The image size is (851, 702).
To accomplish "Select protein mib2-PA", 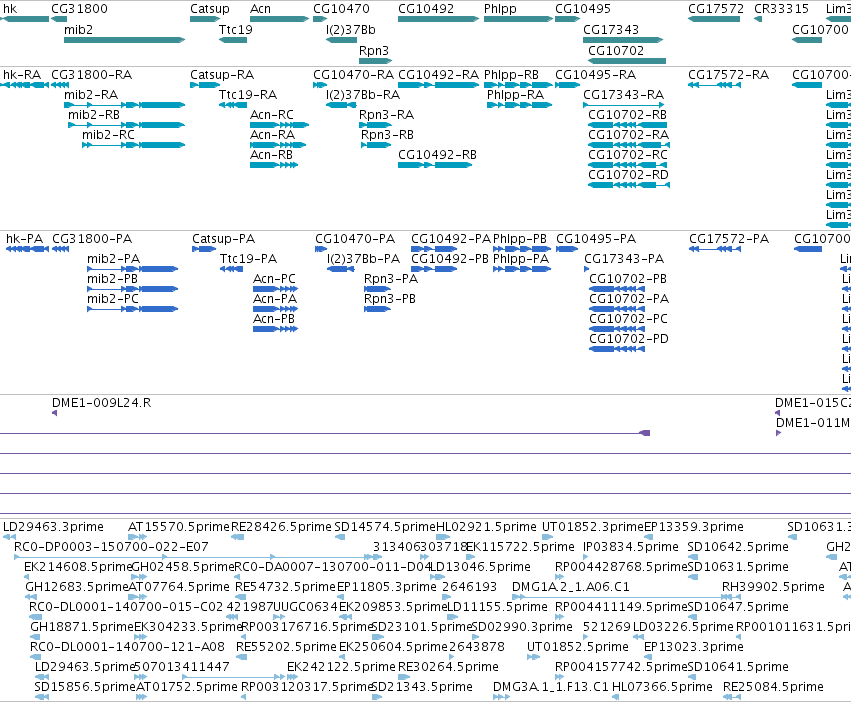I will (x=132, y=269).
